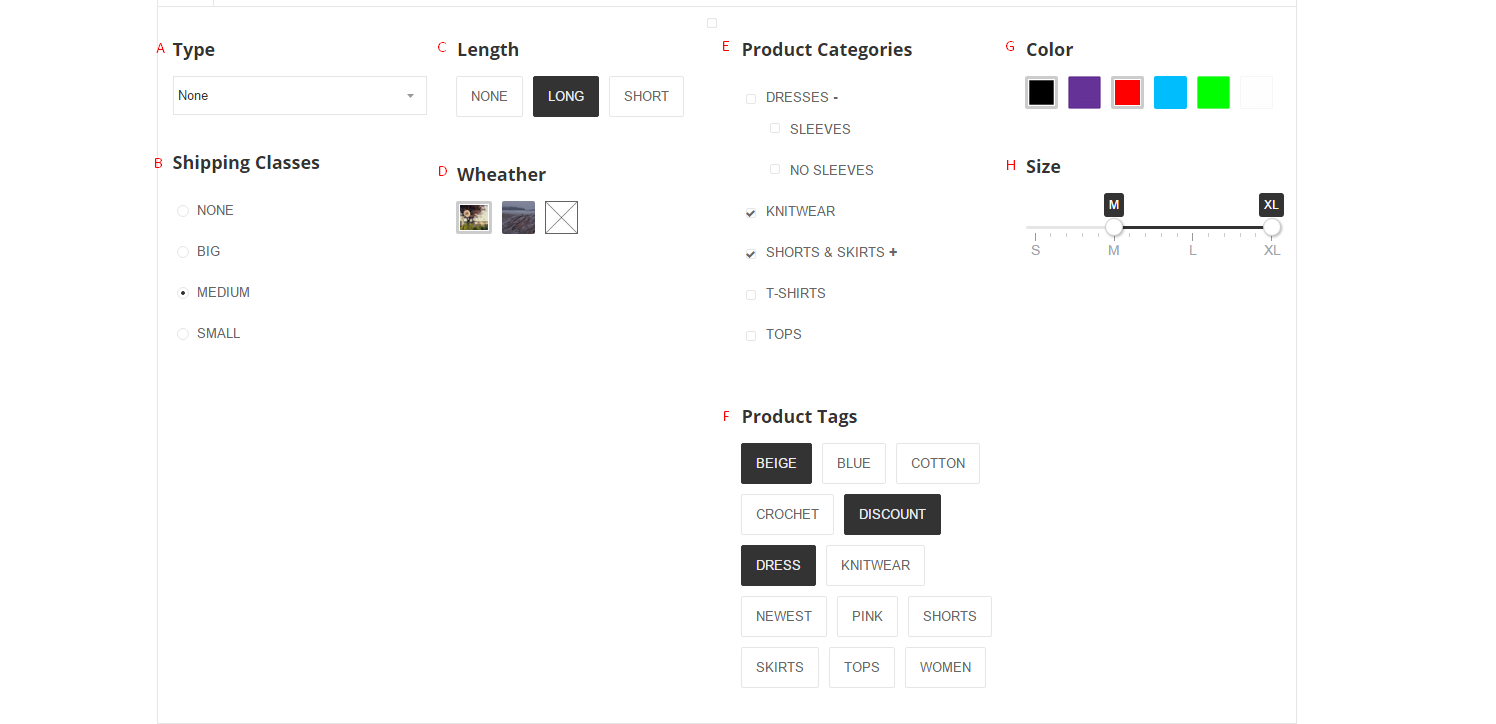Deselect the Discount product tag

coord(892,514)
